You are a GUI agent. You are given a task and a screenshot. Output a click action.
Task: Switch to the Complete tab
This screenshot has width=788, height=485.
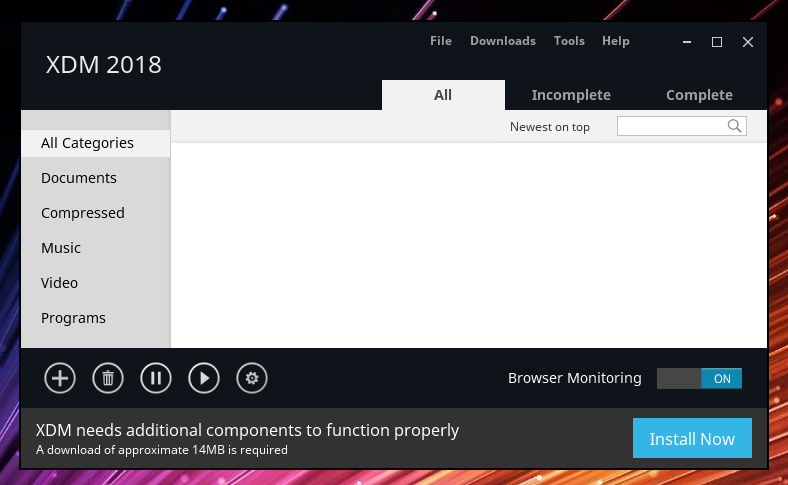click(x=699, y=95)
